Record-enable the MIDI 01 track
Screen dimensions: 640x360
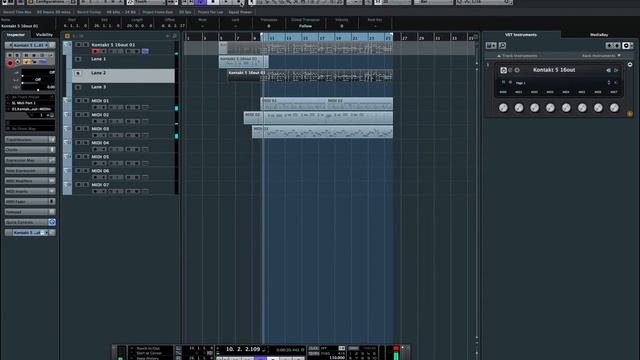pyautogui.click(x=95, y=107)
